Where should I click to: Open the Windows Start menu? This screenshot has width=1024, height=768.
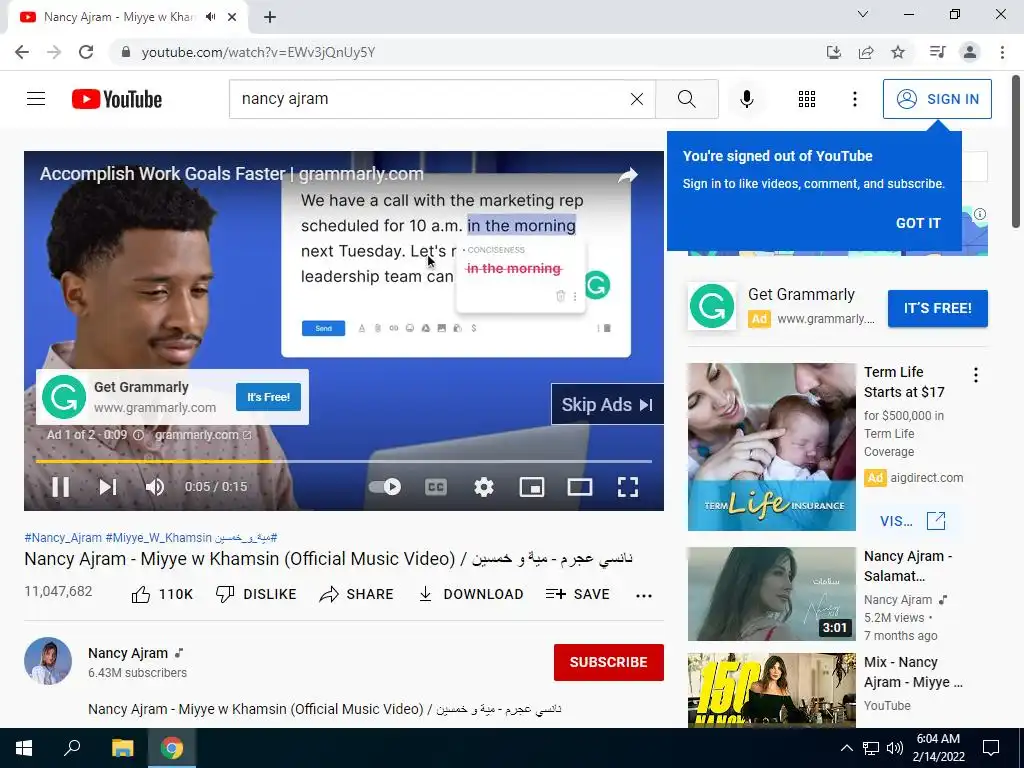point(24,748)
